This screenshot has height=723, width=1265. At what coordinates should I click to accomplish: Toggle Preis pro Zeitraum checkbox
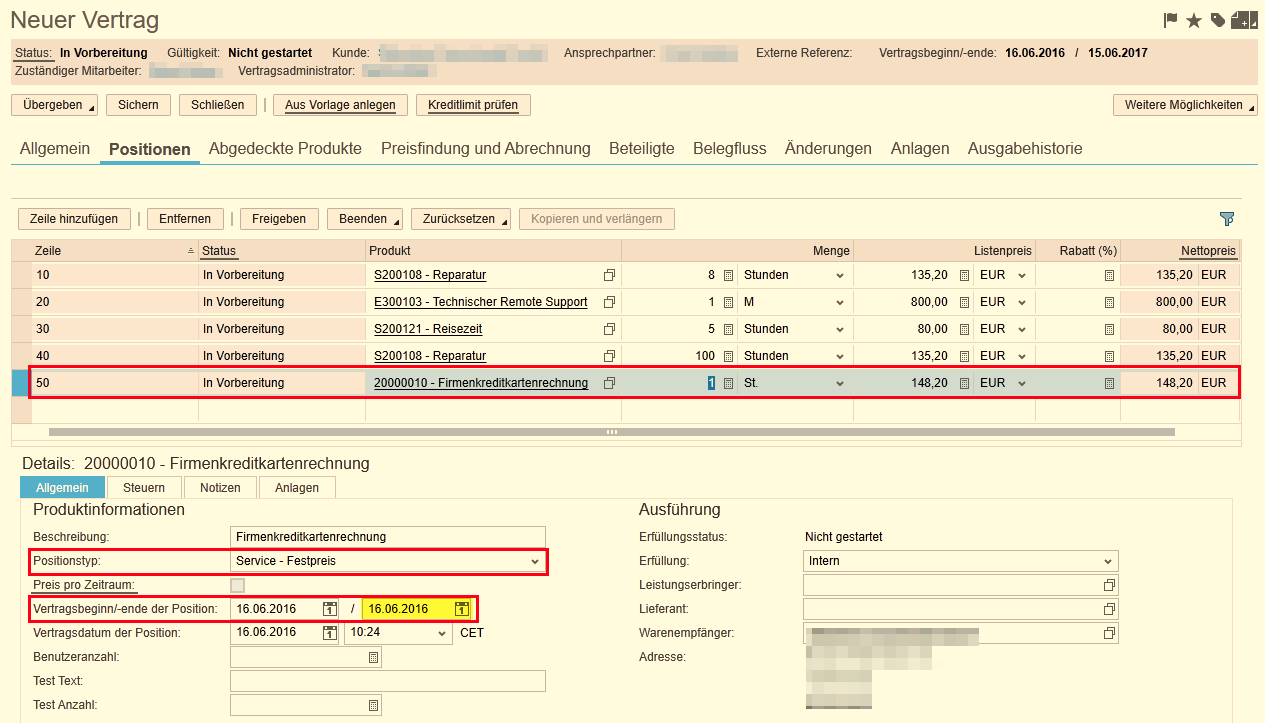tap(237, 585)
